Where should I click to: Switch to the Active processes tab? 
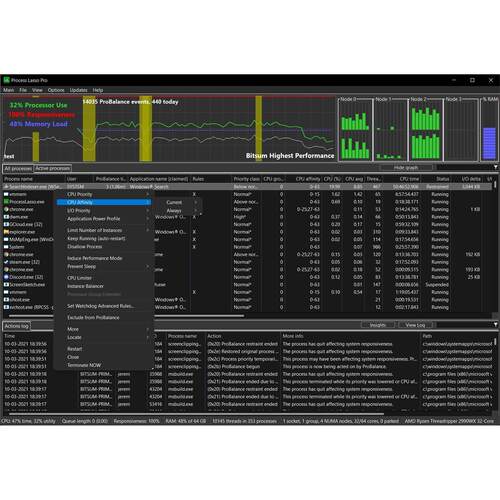53,168
